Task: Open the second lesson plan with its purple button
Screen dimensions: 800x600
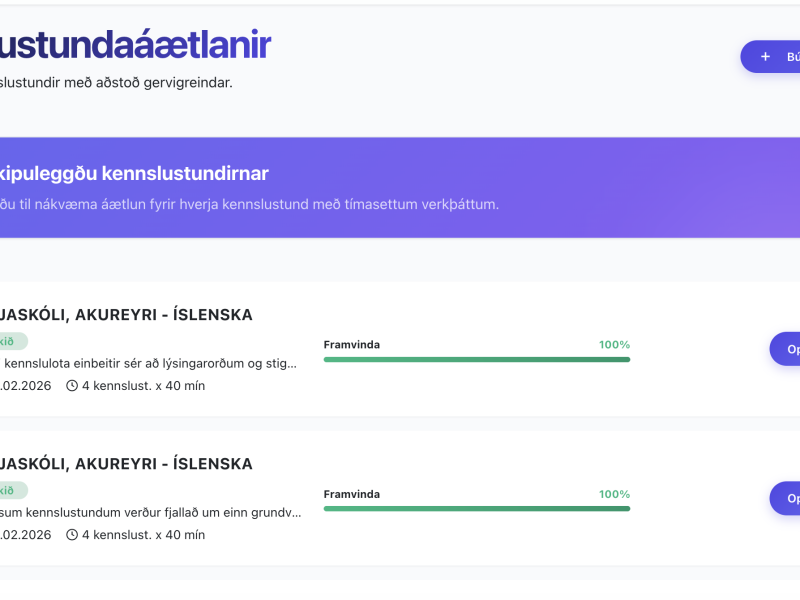Action: [x=786, y=498]
